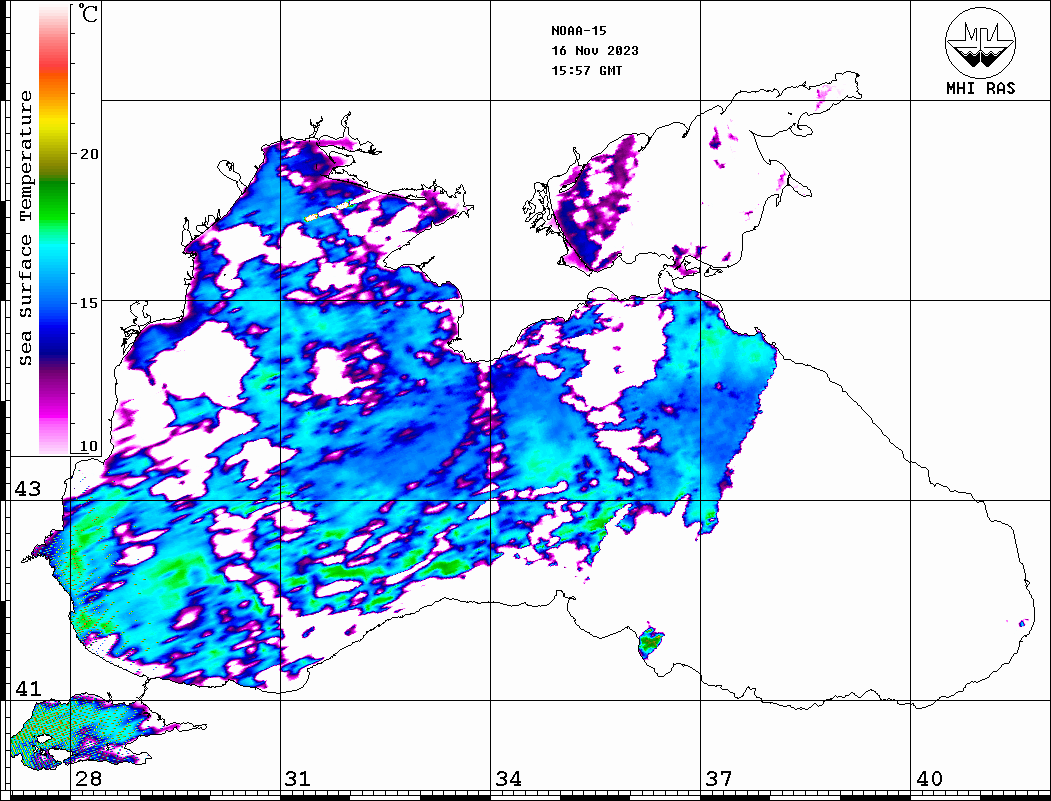The width and height of the screenshot is (1051, 801).
Task: Click the 20 tick on the color scale
Action: [88, 154]
